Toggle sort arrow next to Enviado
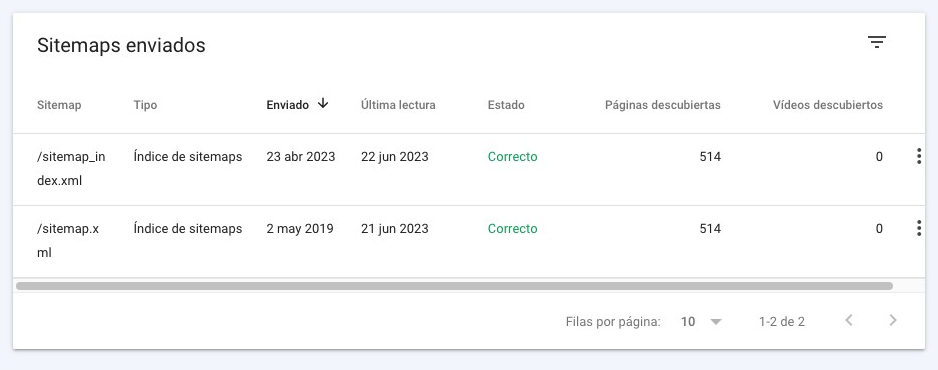The image size is (938, 370). pos(323,103)
